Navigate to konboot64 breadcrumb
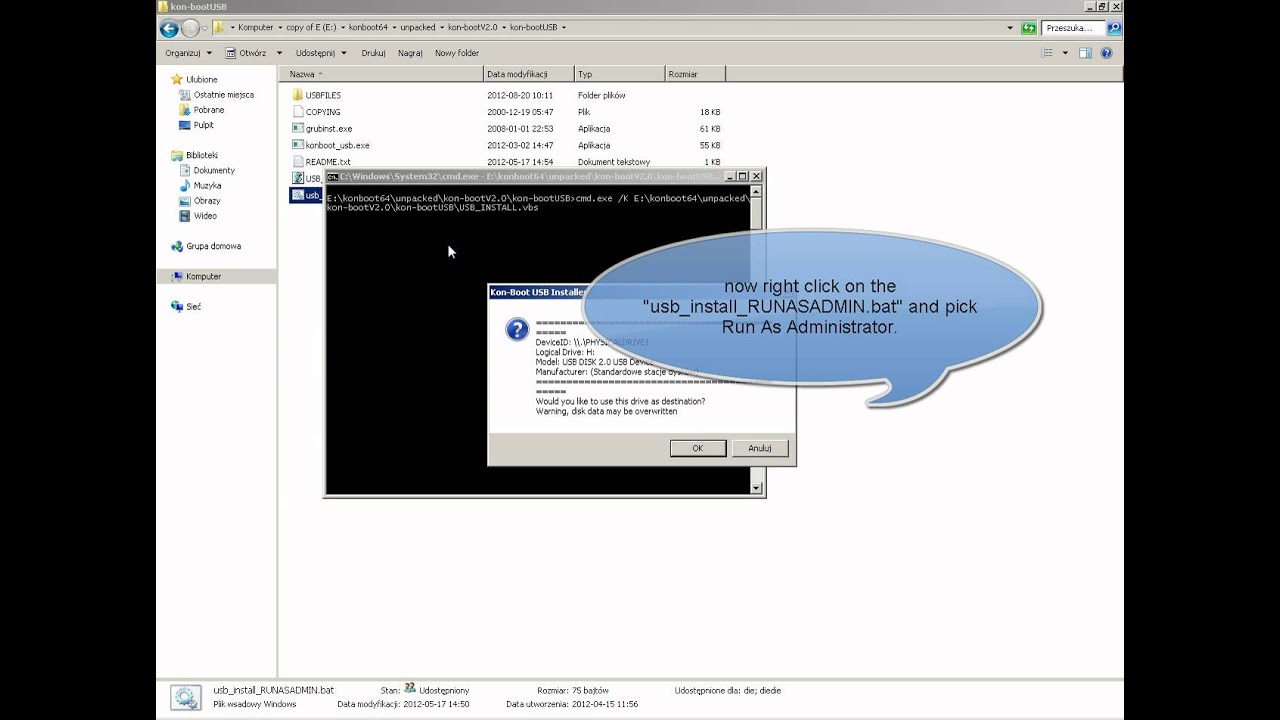 click(367, 28)
